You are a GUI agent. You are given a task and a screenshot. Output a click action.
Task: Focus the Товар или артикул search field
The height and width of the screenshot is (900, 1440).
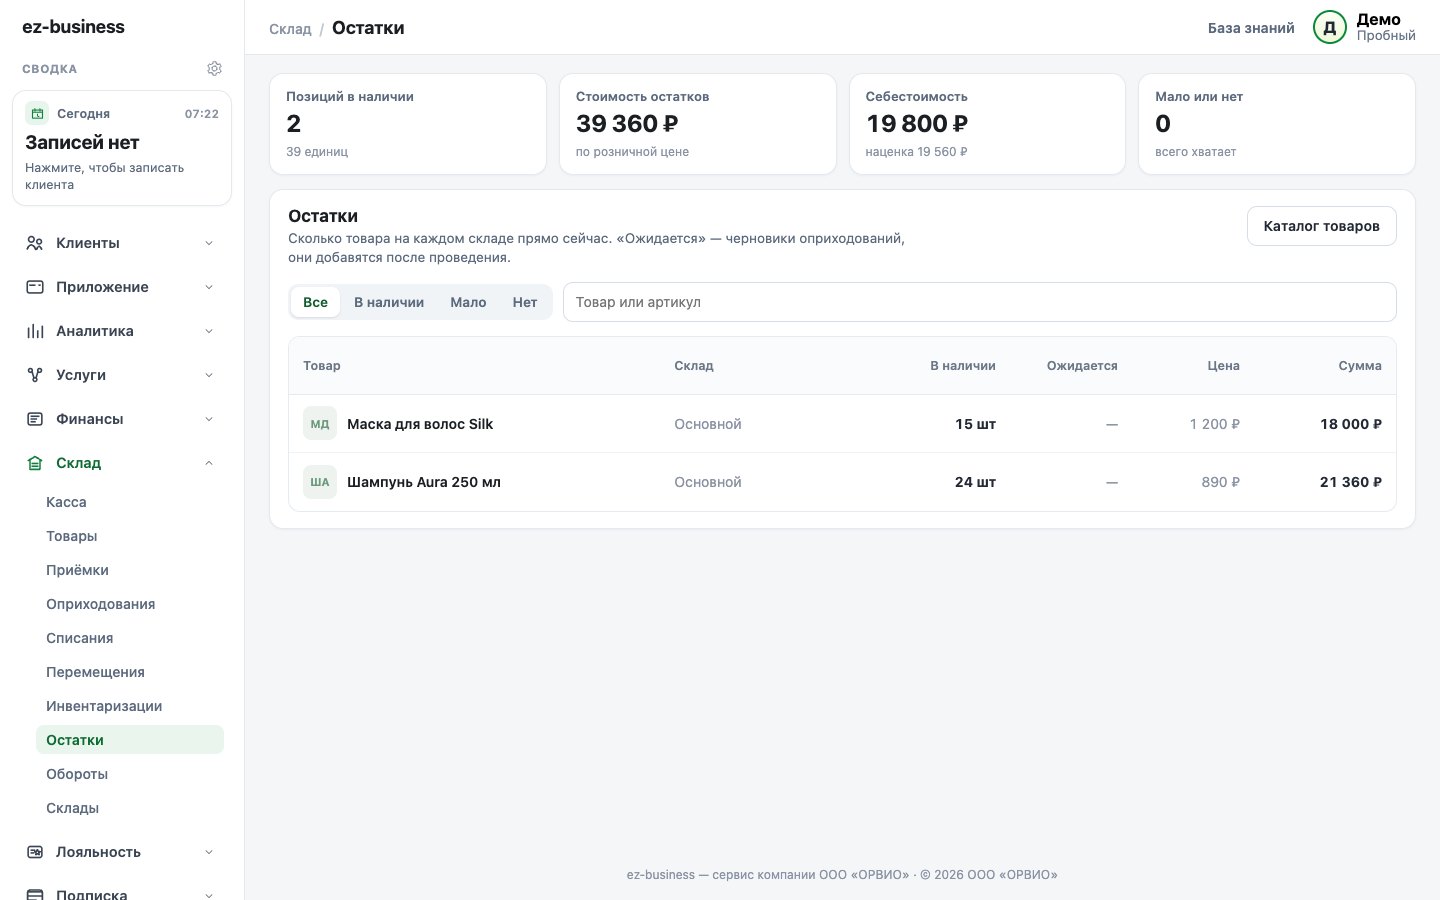coord(979,302)
